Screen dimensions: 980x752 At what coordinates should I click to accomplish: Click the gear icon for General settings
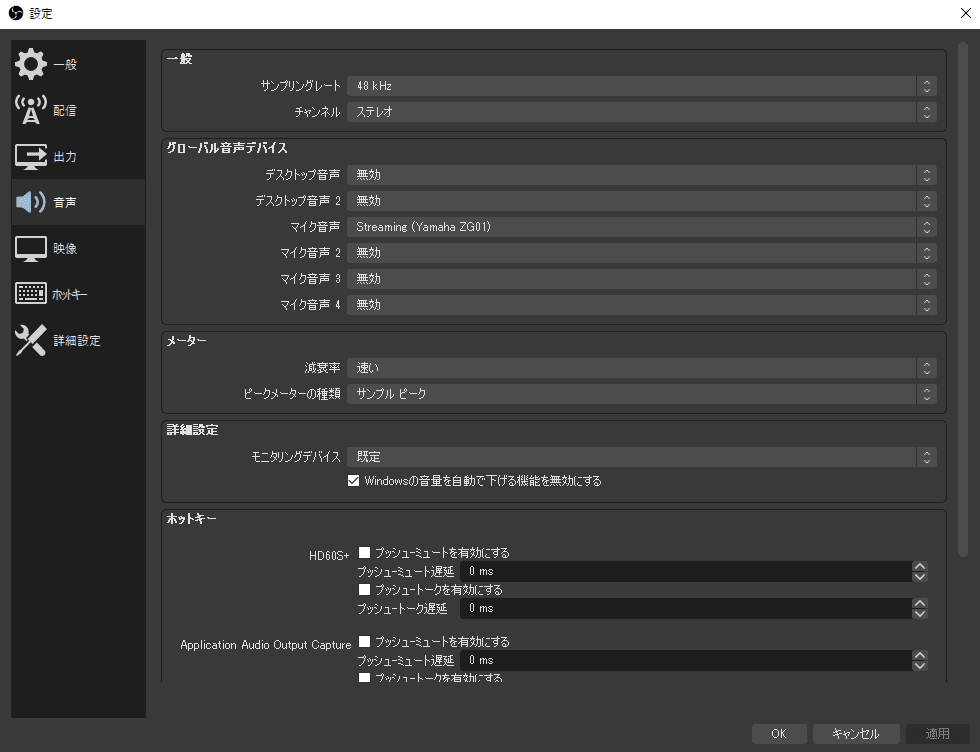[x=31, y=65]
